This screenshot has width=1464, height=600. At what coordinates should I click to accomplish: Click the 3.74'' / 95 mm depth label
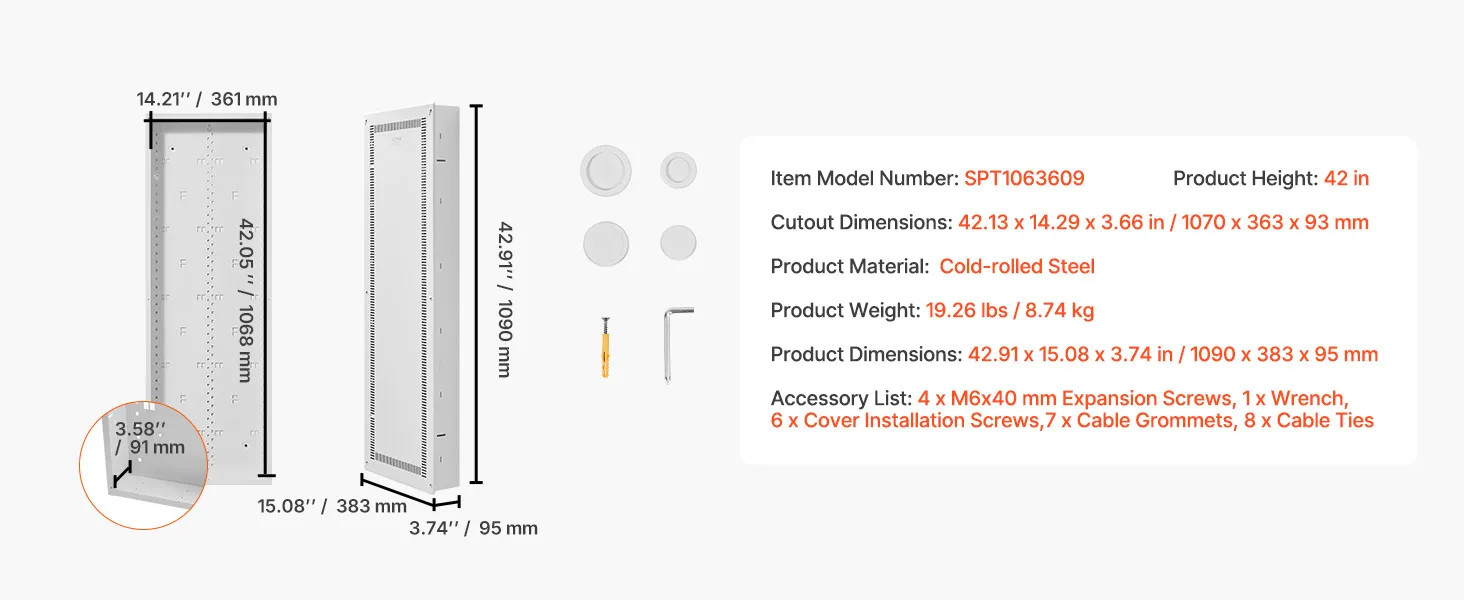(x=473, y=528)
